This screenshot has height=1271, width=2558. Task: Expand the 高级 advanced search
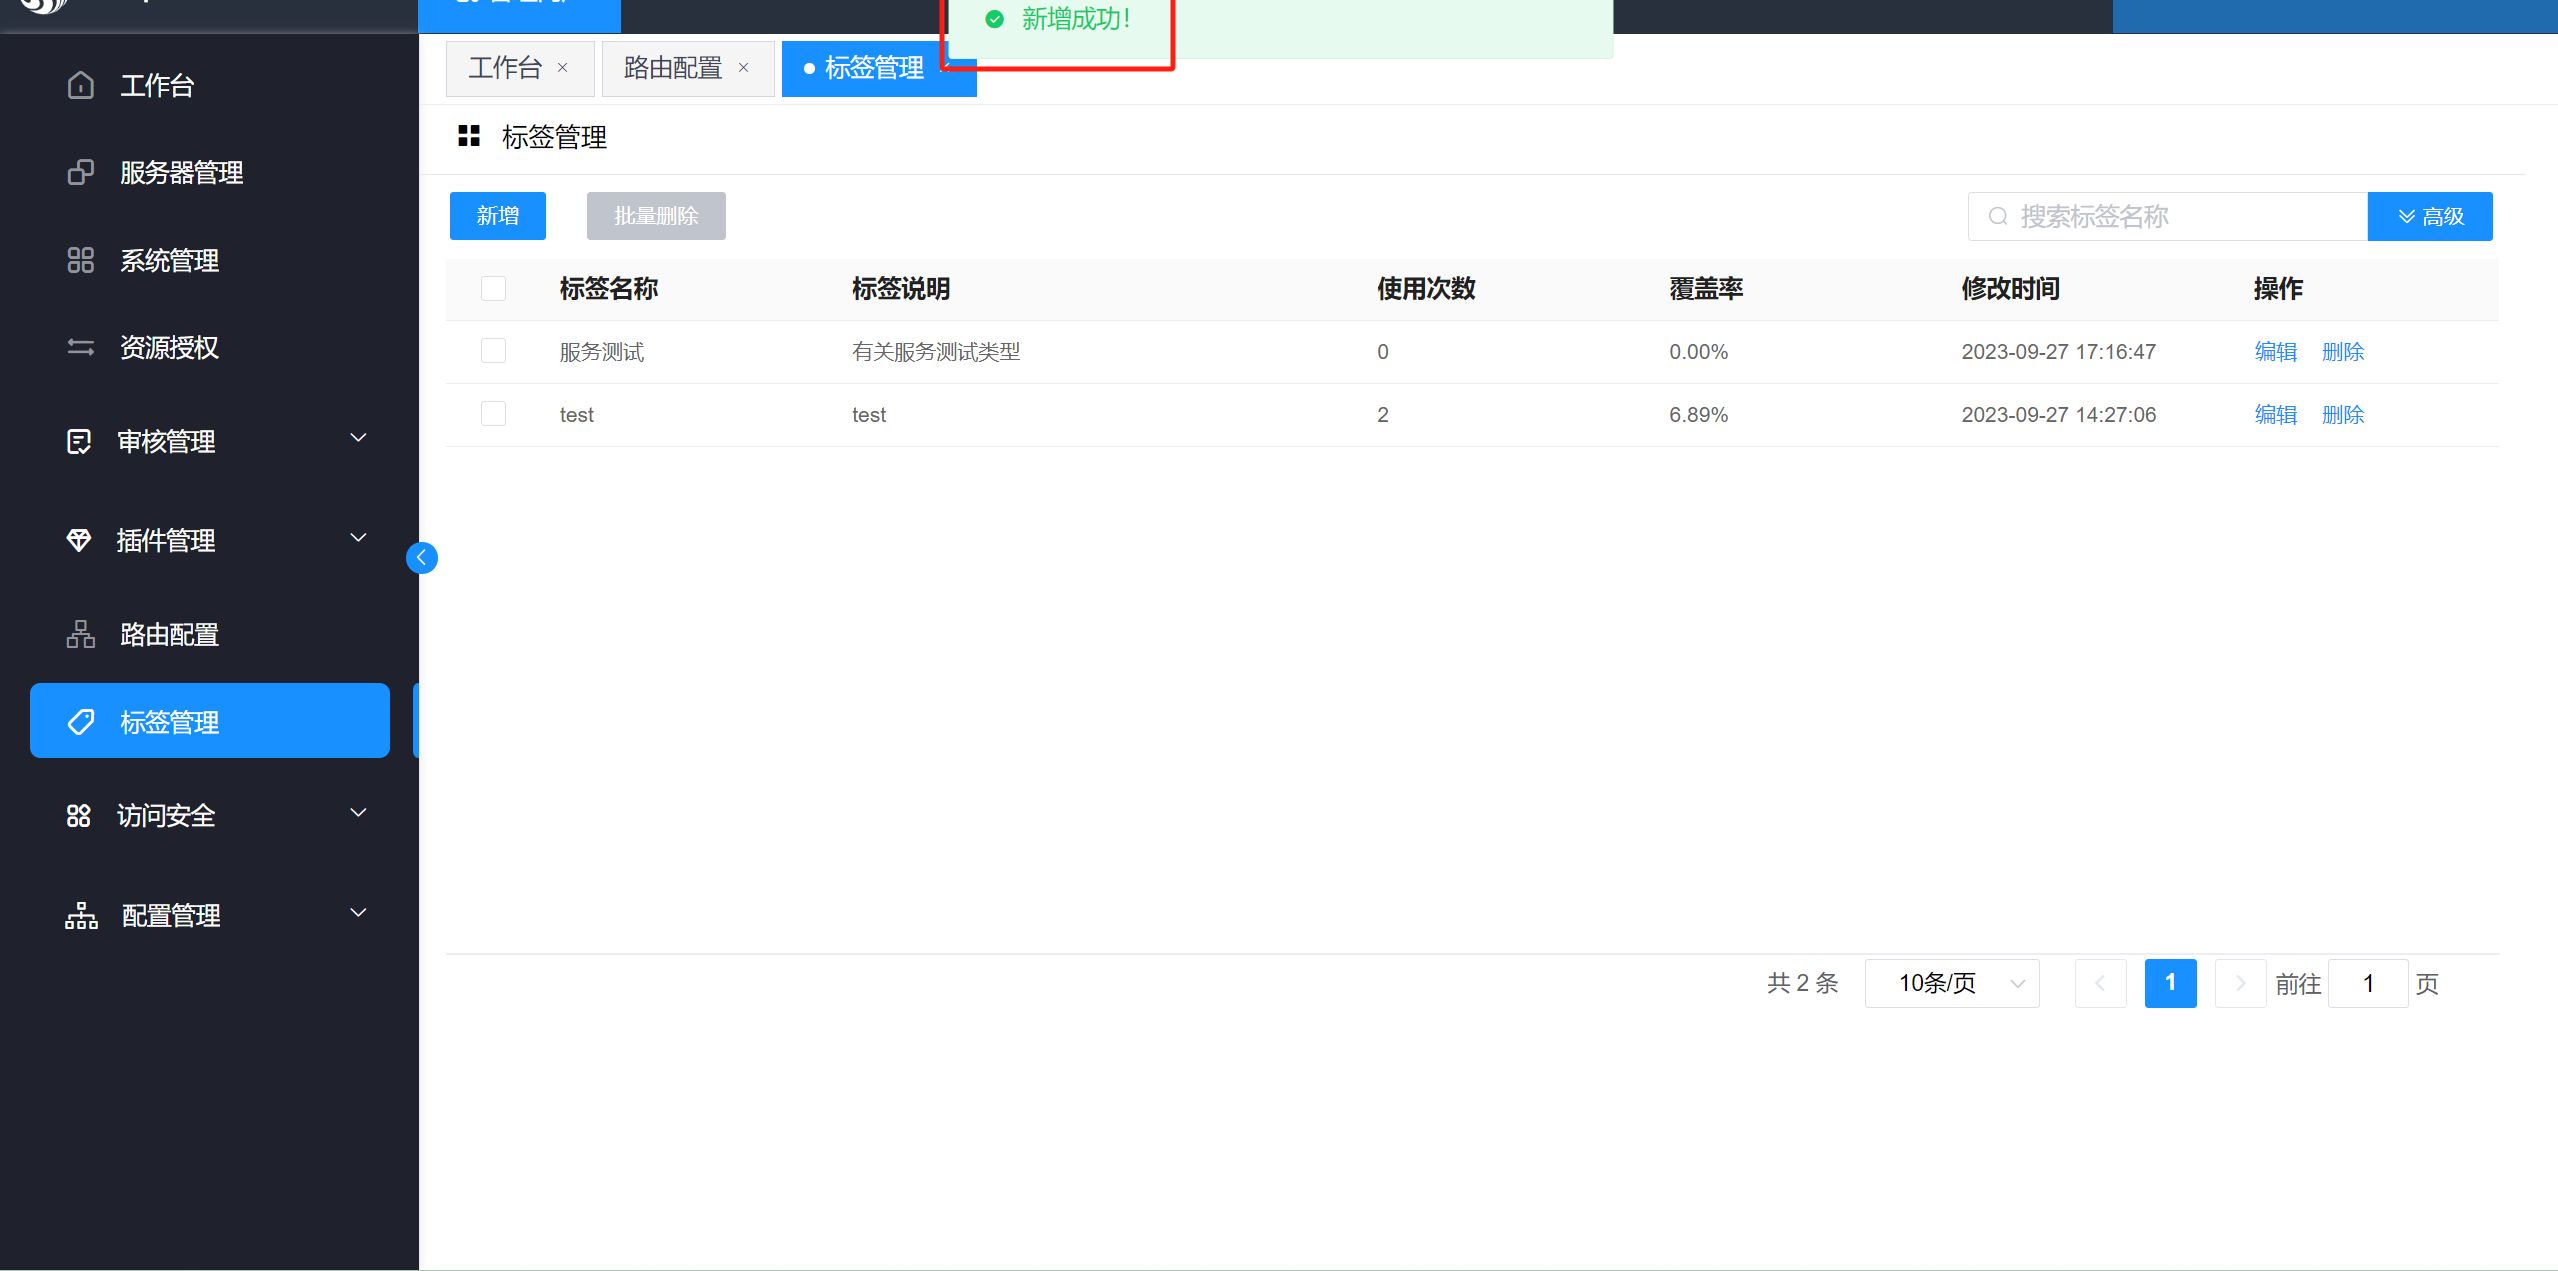(x=2430, y=216)
